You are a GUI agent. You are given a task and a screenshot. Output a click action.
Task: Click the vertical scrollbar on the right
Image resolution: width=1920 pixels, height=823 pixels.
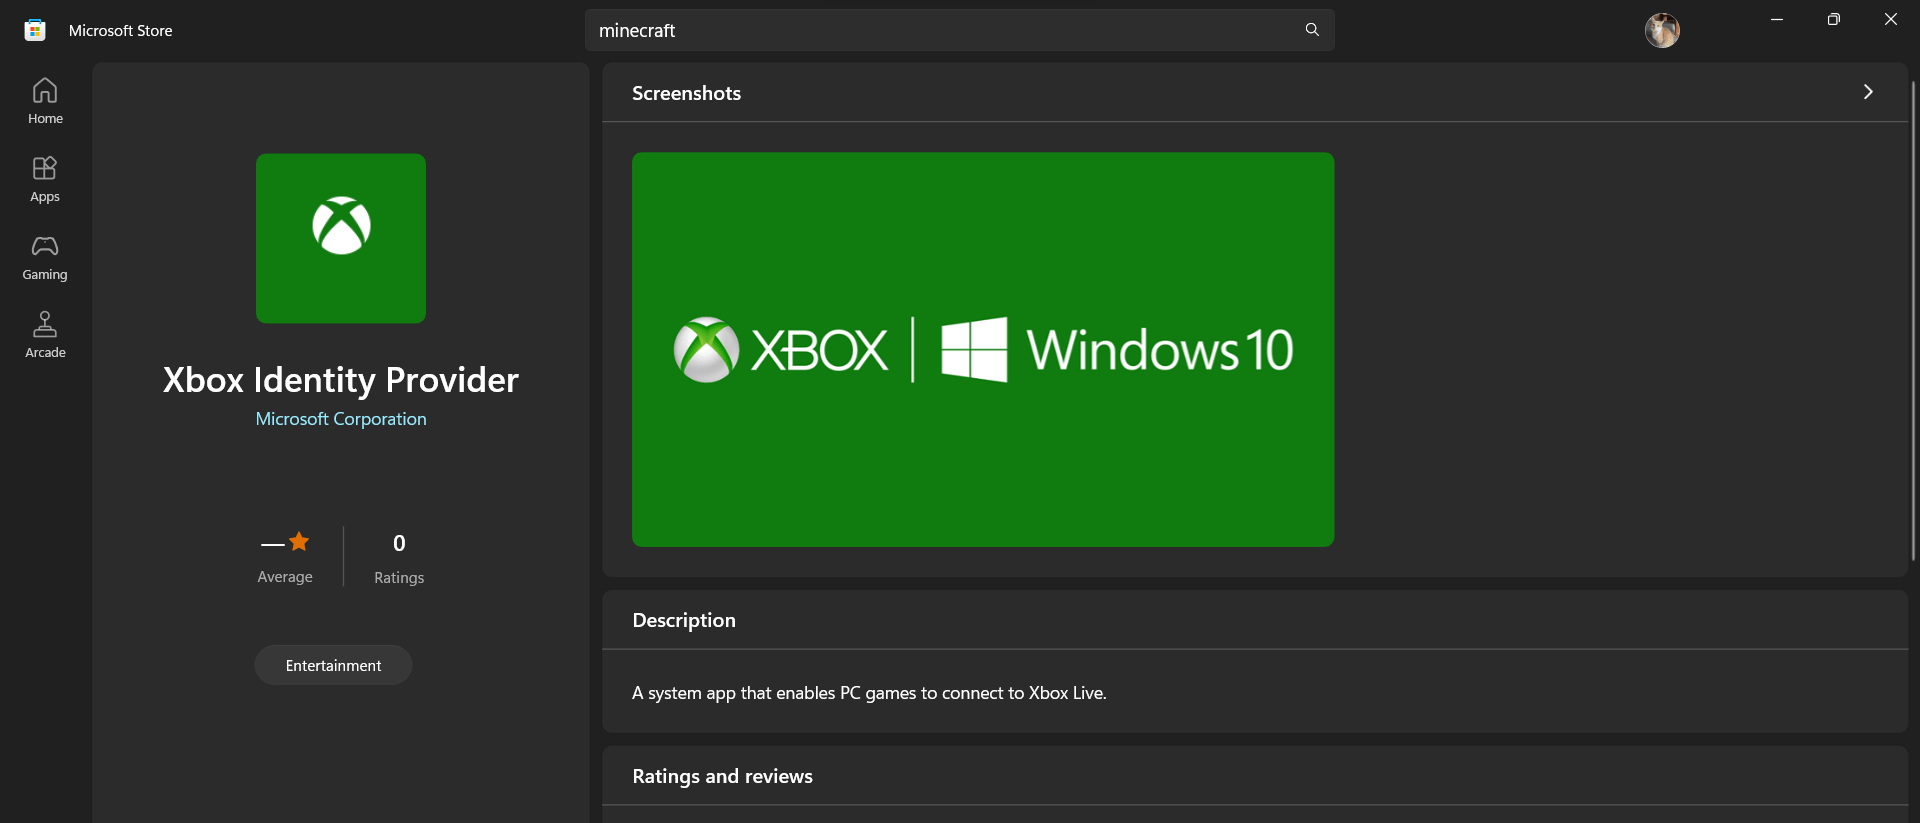[x=1913, y=320]
